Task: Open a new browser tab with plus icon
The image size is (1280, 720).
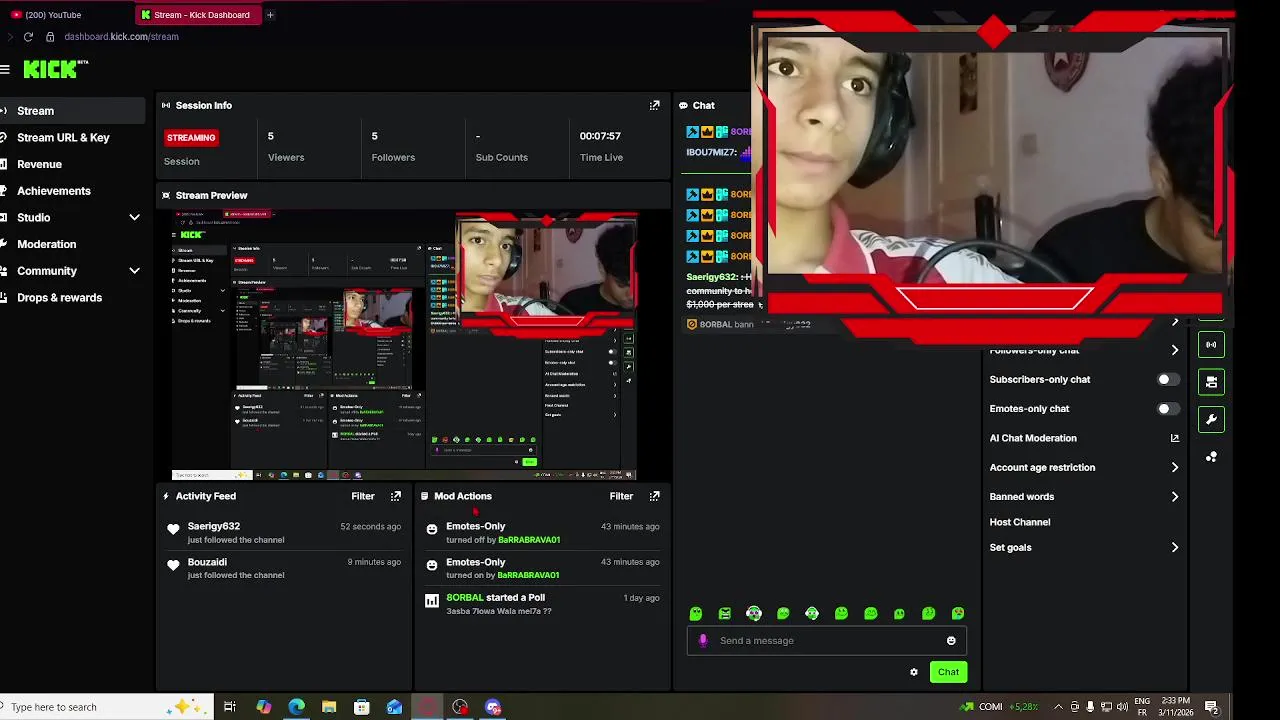Action: point(270,15)
